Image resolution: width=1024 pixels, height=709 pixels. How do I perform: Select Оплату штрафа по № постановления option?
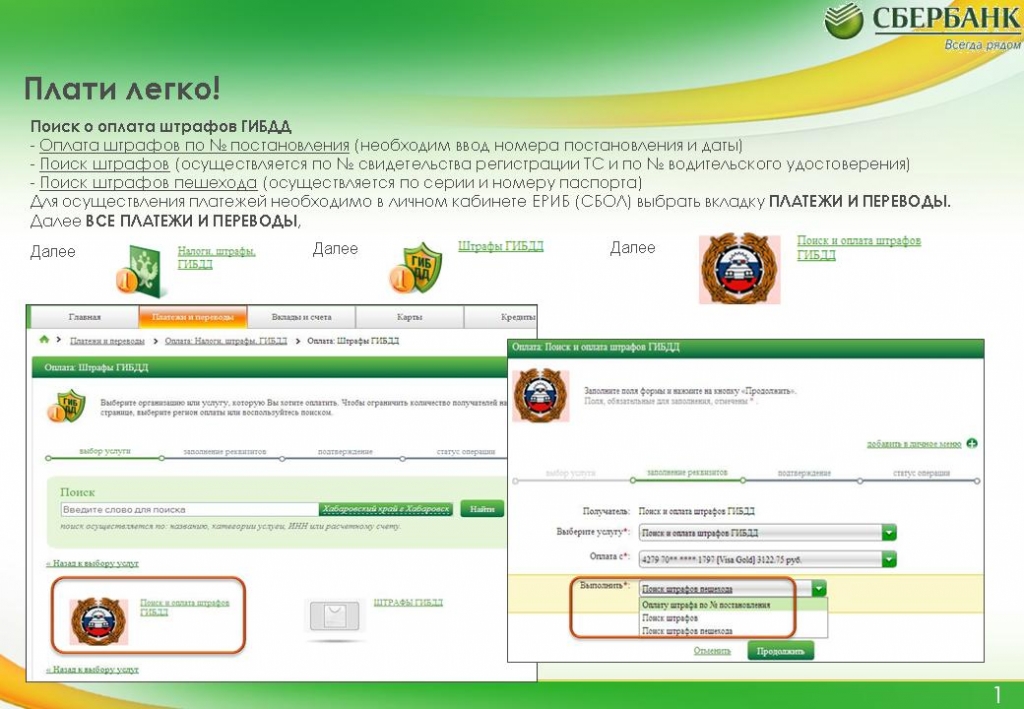click(705, 605)
